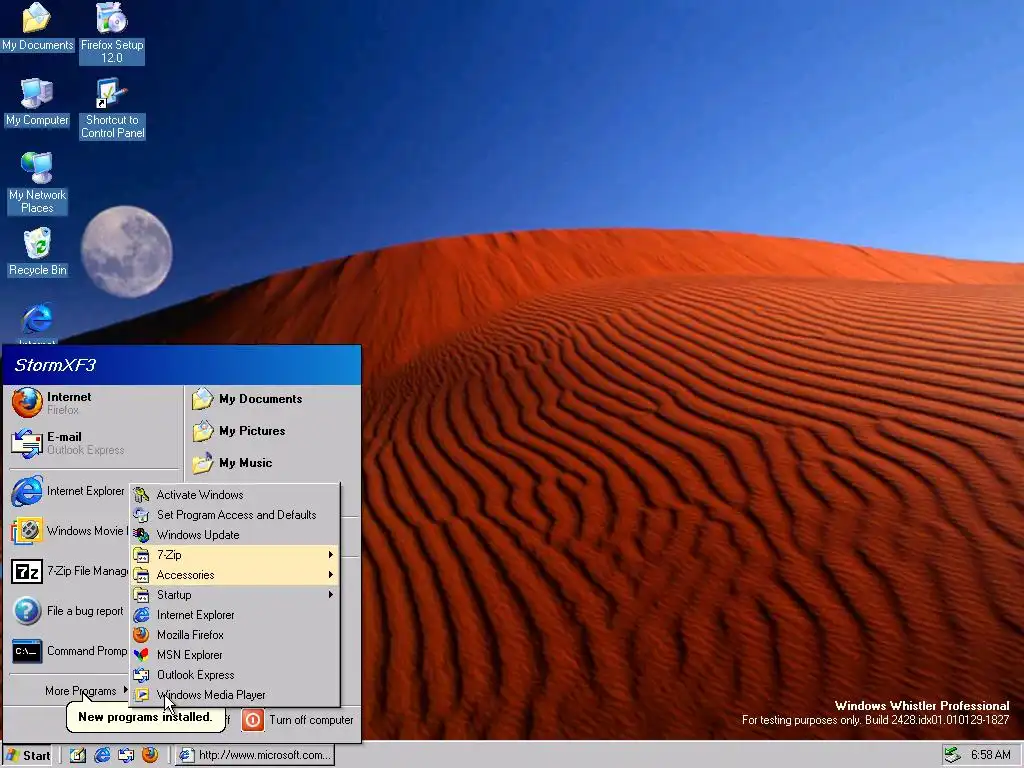Launch Internet Explorer from quick launch bar

coord(102,755)
